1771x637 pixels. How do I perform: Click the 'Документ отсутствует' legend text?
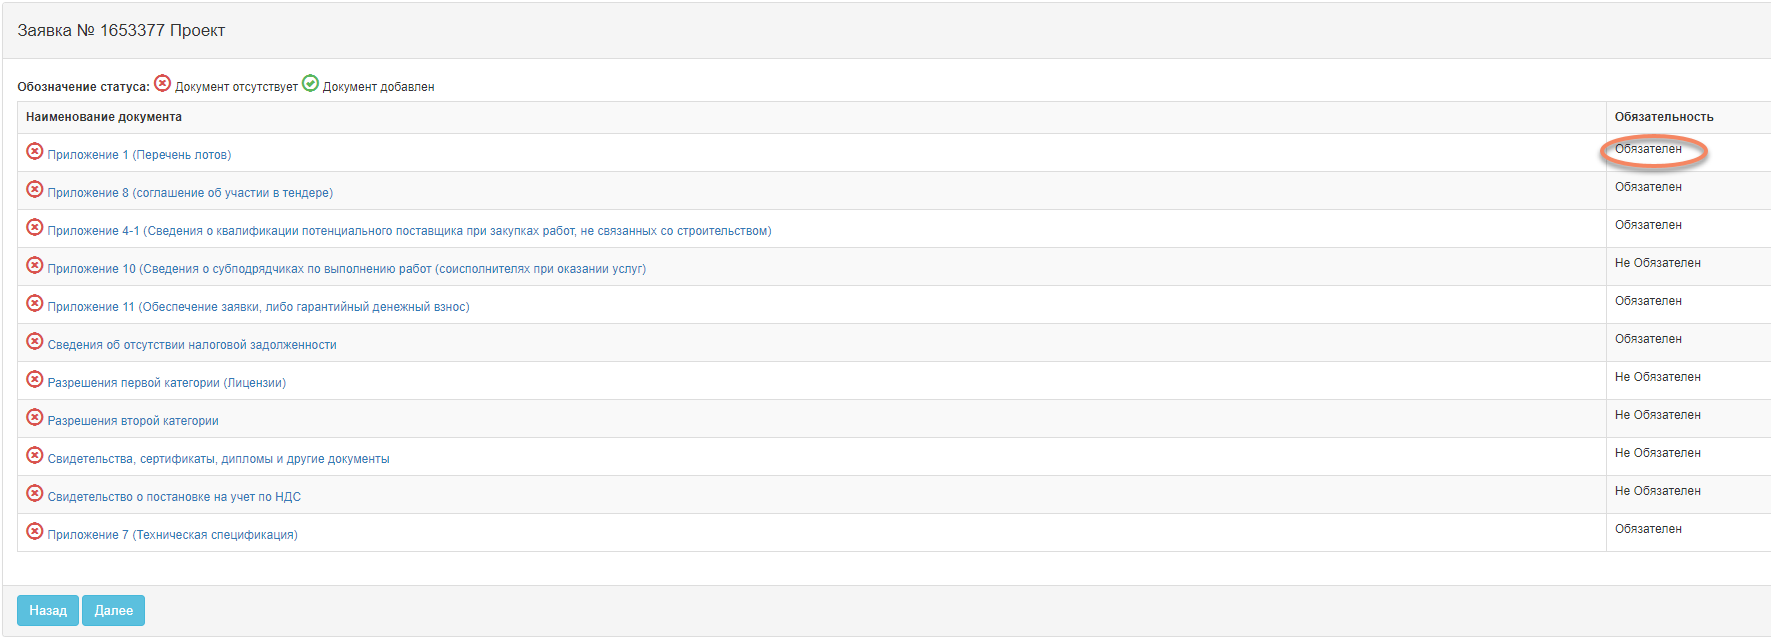[236, 87]
